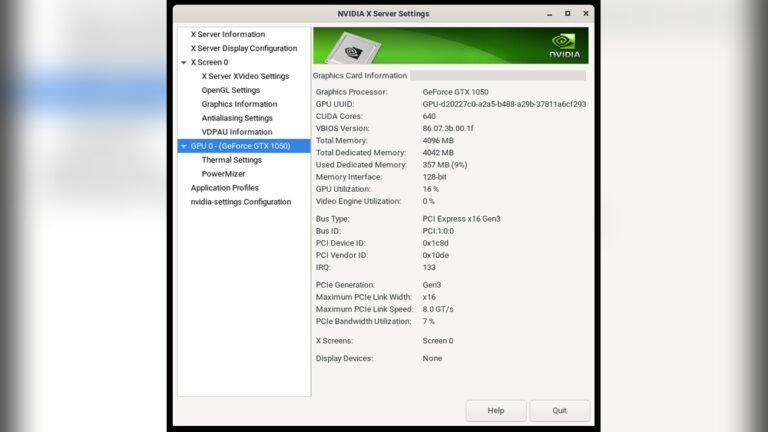Open OpenGL Settings page
The height and width of the screenshot is (432, 768).
(231, 90)
